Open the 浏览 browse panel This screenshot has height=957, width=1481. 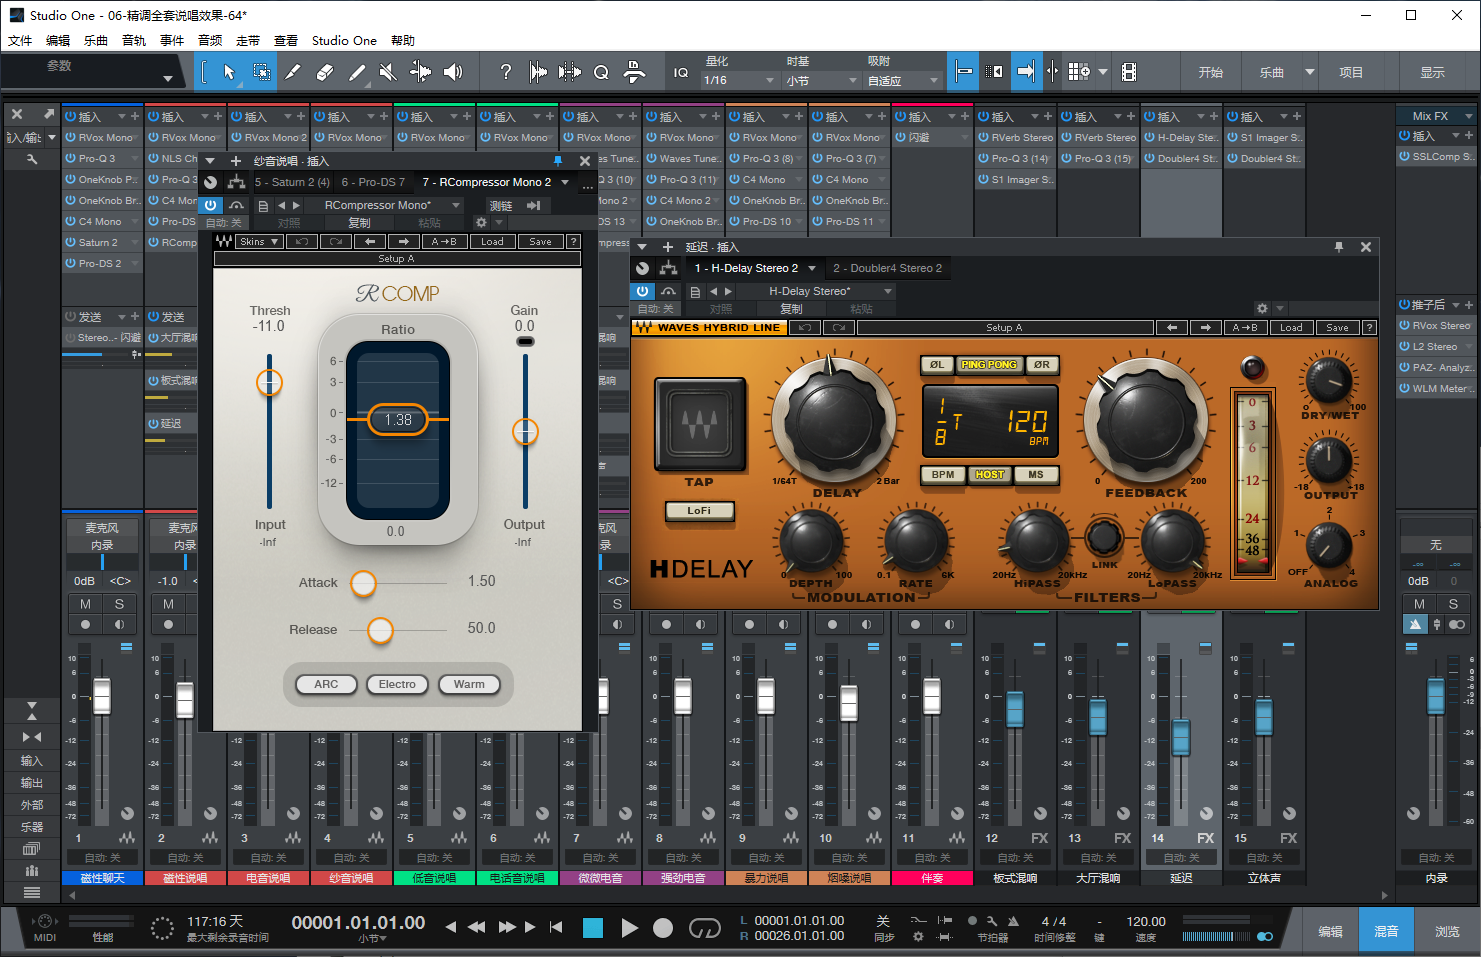pyautogui.click(x=1447, y=931)
